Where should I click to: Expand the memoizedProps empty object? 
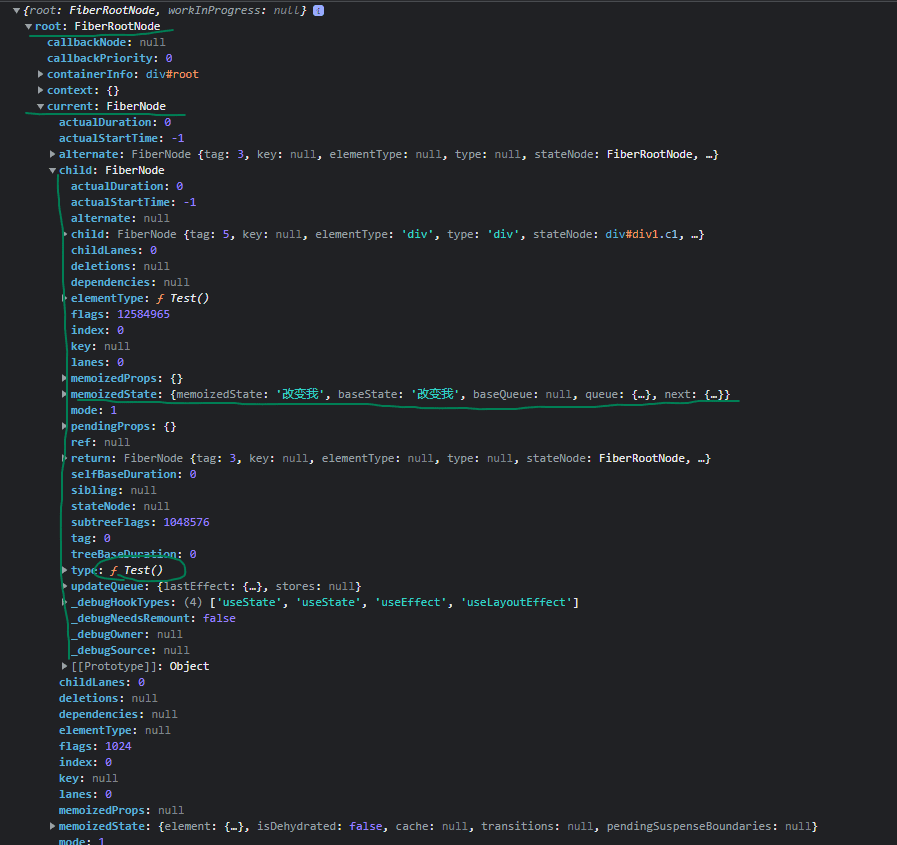pyautogui.click(x=63, y=377)
